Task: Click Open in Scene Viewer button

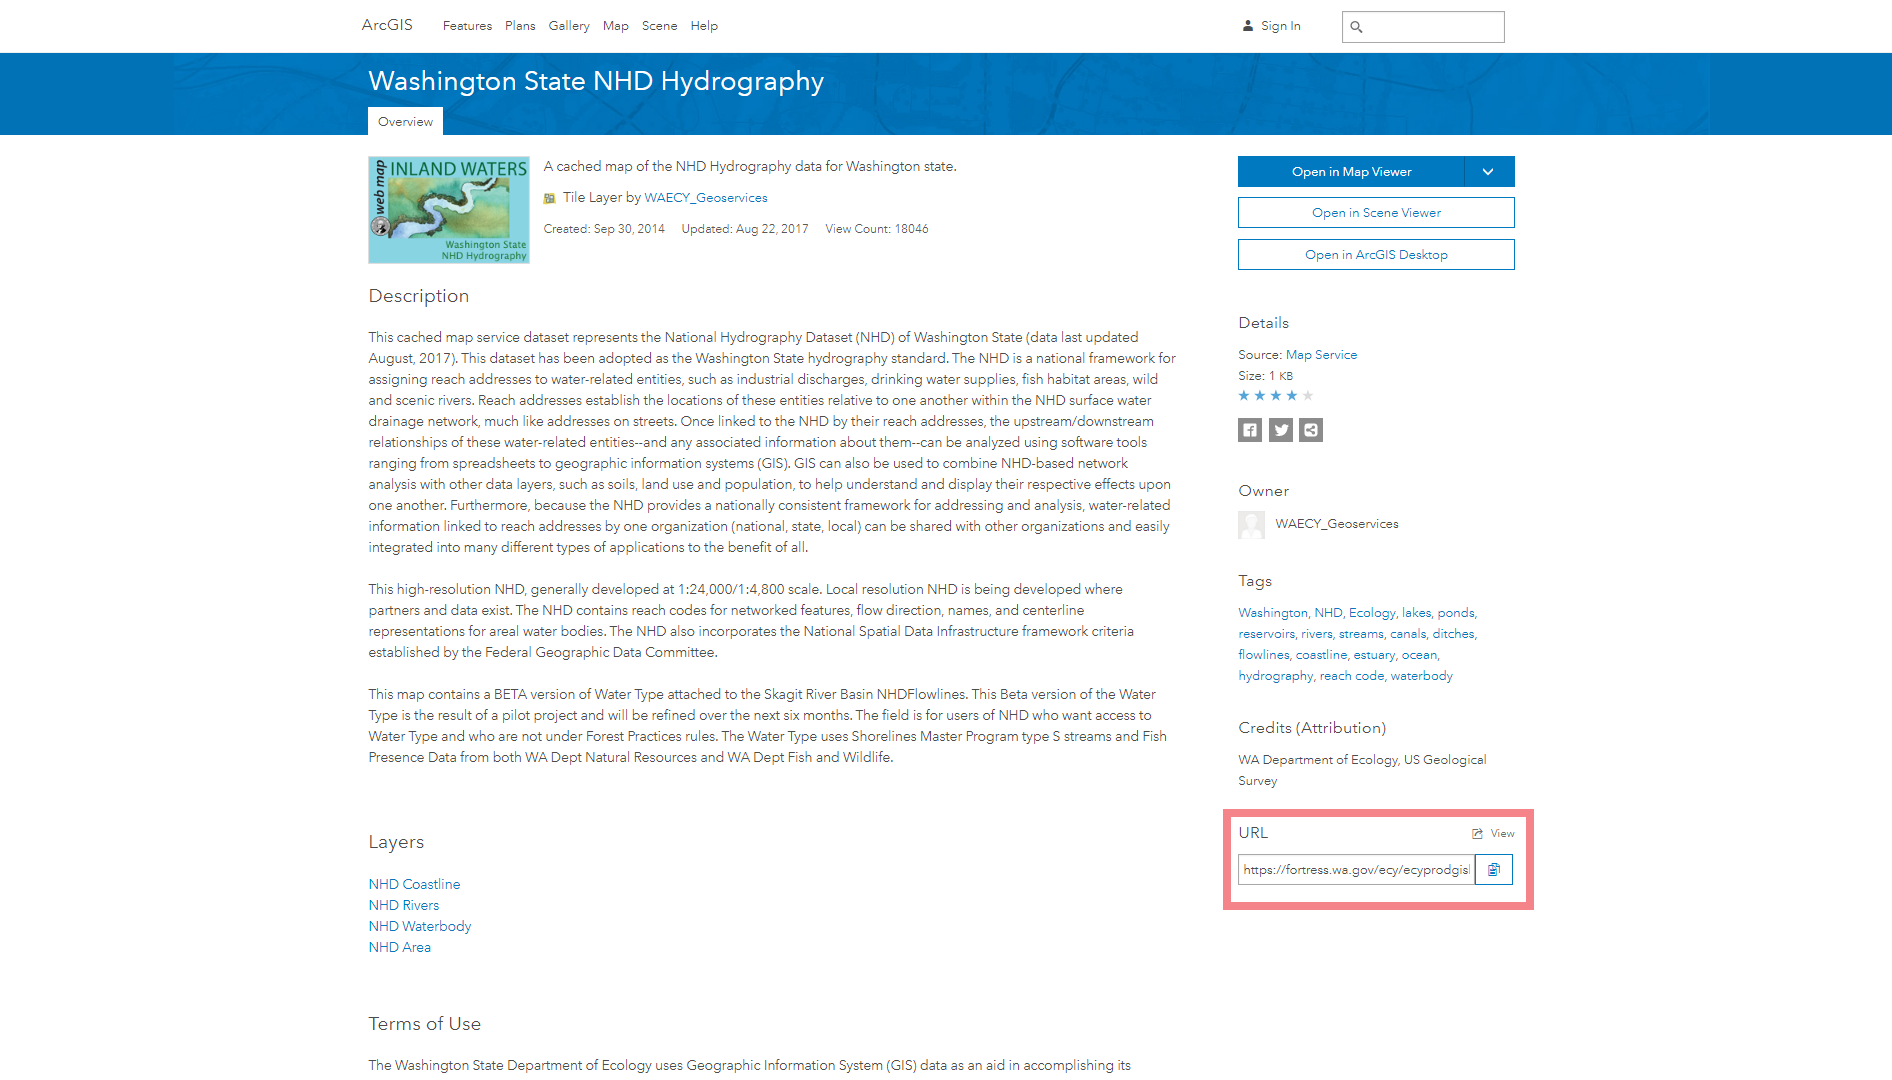Action: [1376, 213]
